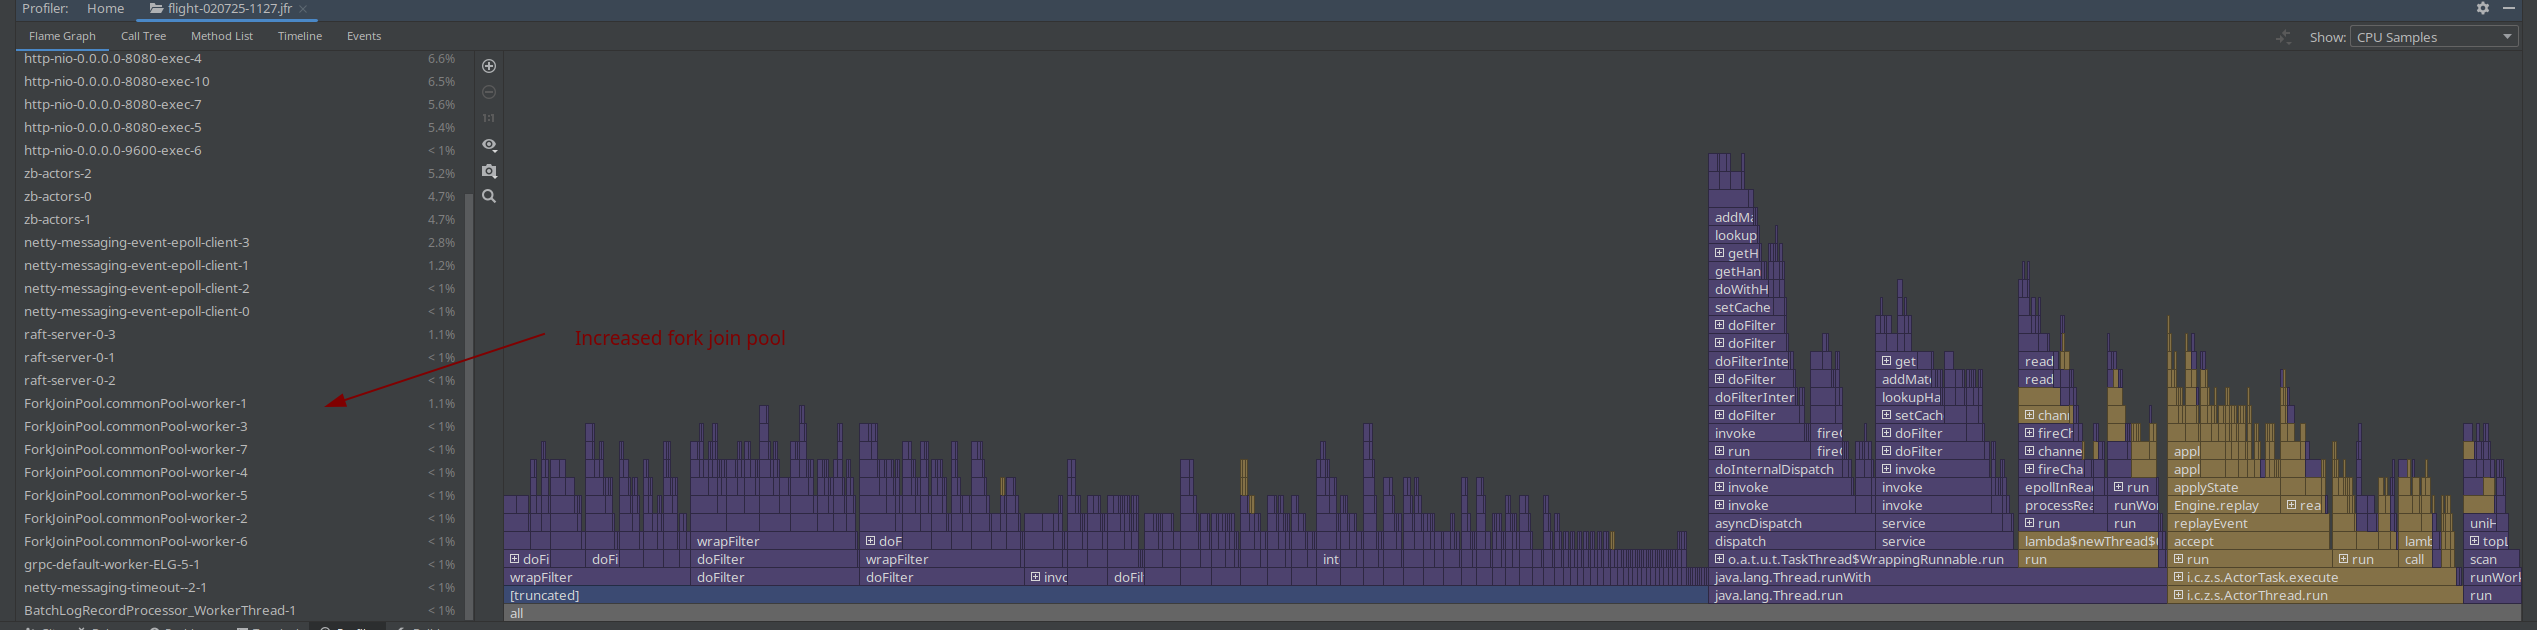Select thread http-nio-0.0.0.0-9600-exec-6
The width and height of the screenshot is (2537, 630).
click(240, 150)
